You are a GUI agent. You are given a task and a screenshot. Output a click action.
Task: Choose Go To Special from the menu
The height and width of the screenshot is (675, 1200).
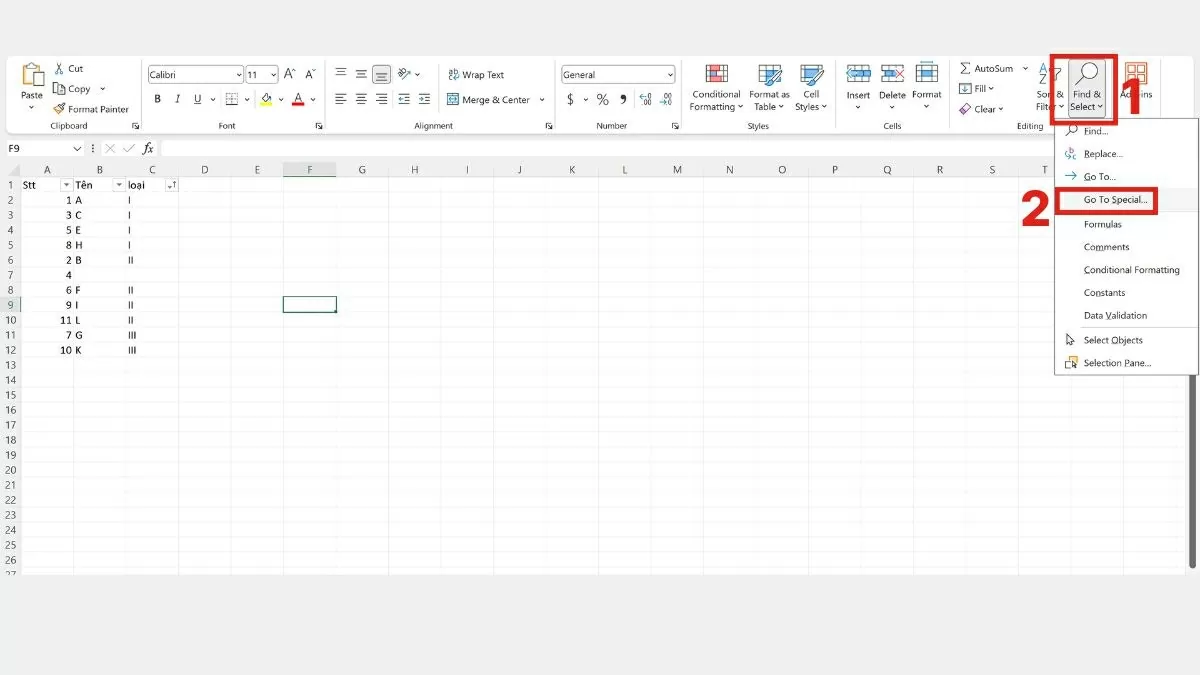coord(1115,200)
